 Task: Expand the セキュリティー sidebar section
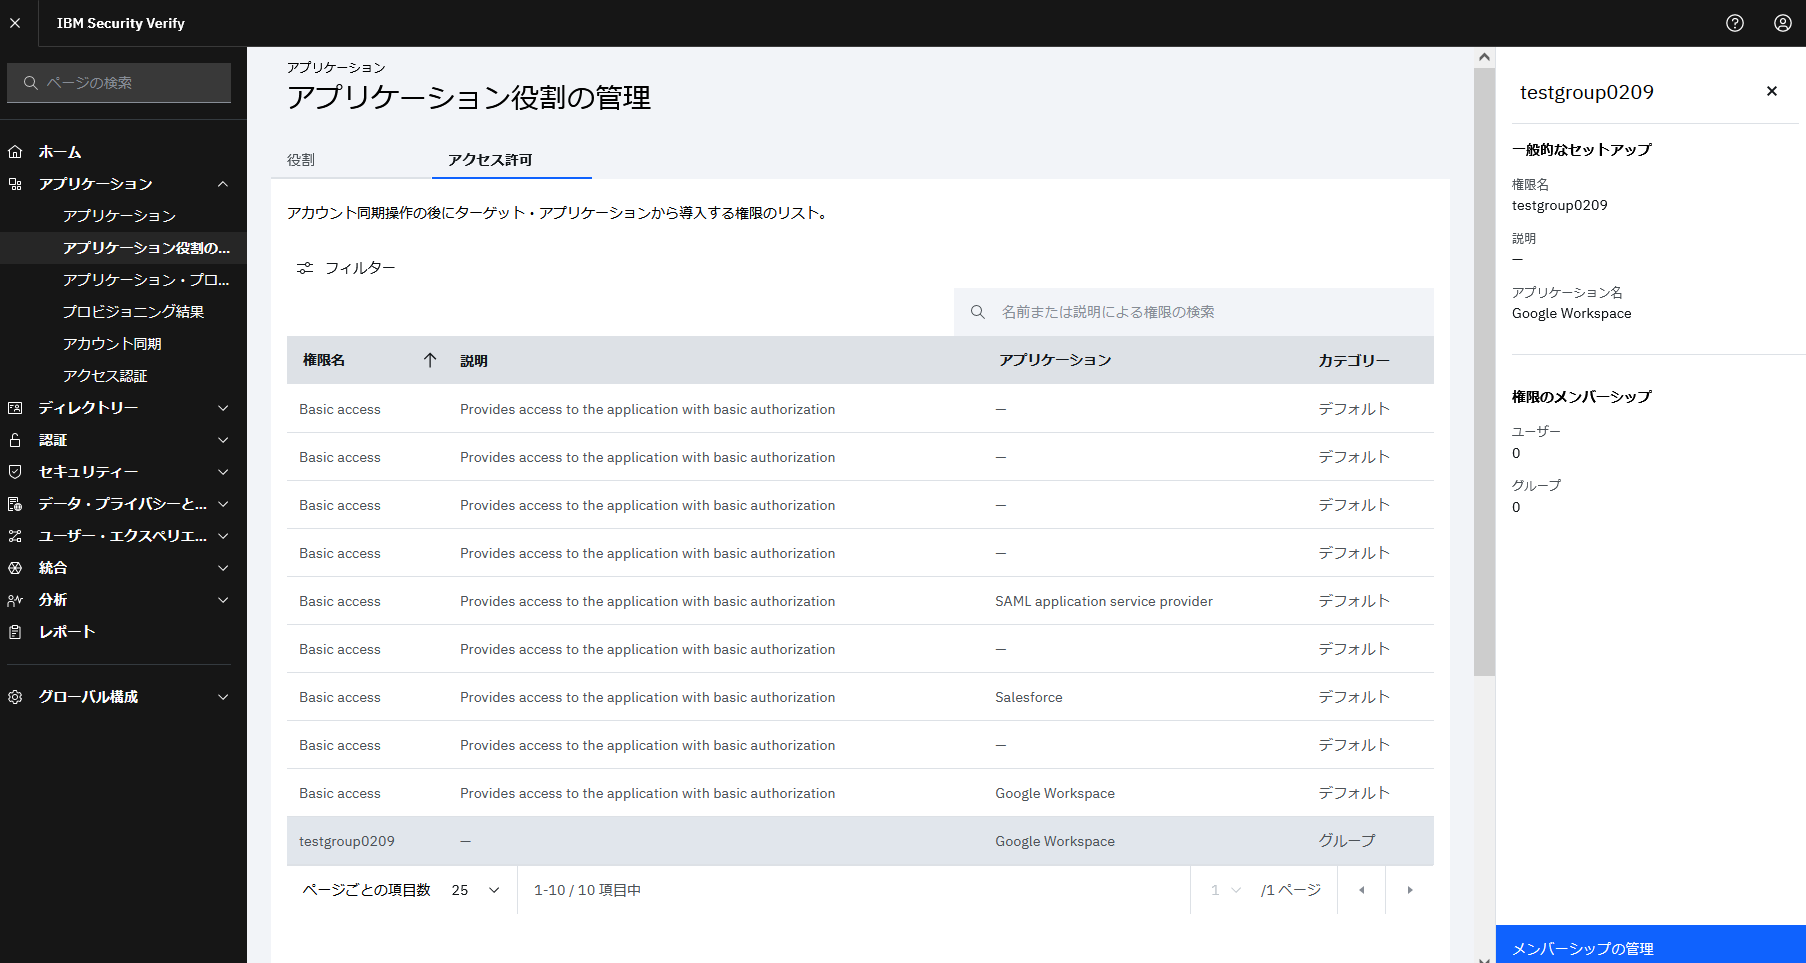tap(223, 472)
